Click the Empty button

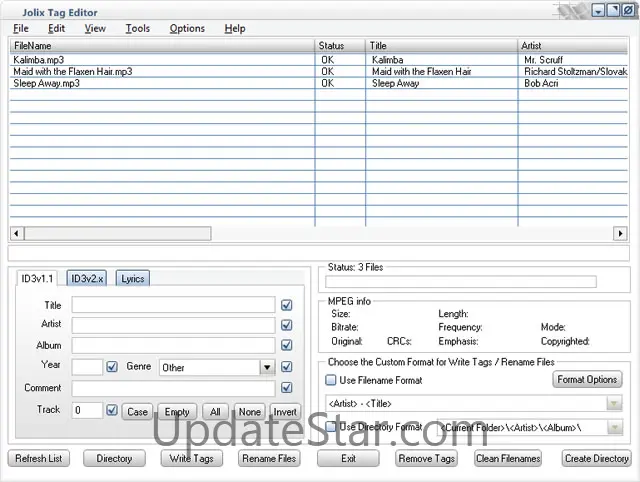click(x=177, y=411)
